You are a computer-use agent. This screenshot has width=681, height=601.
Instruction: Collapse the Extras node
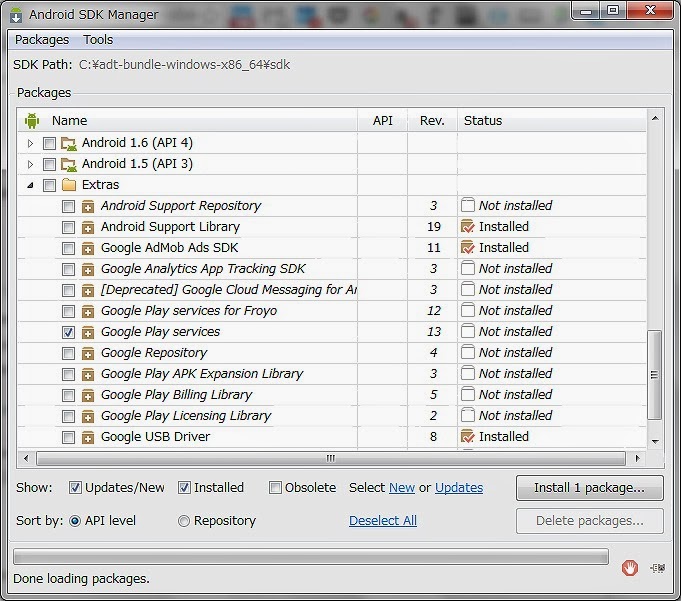pyautogui.click(x=30, y=185)
